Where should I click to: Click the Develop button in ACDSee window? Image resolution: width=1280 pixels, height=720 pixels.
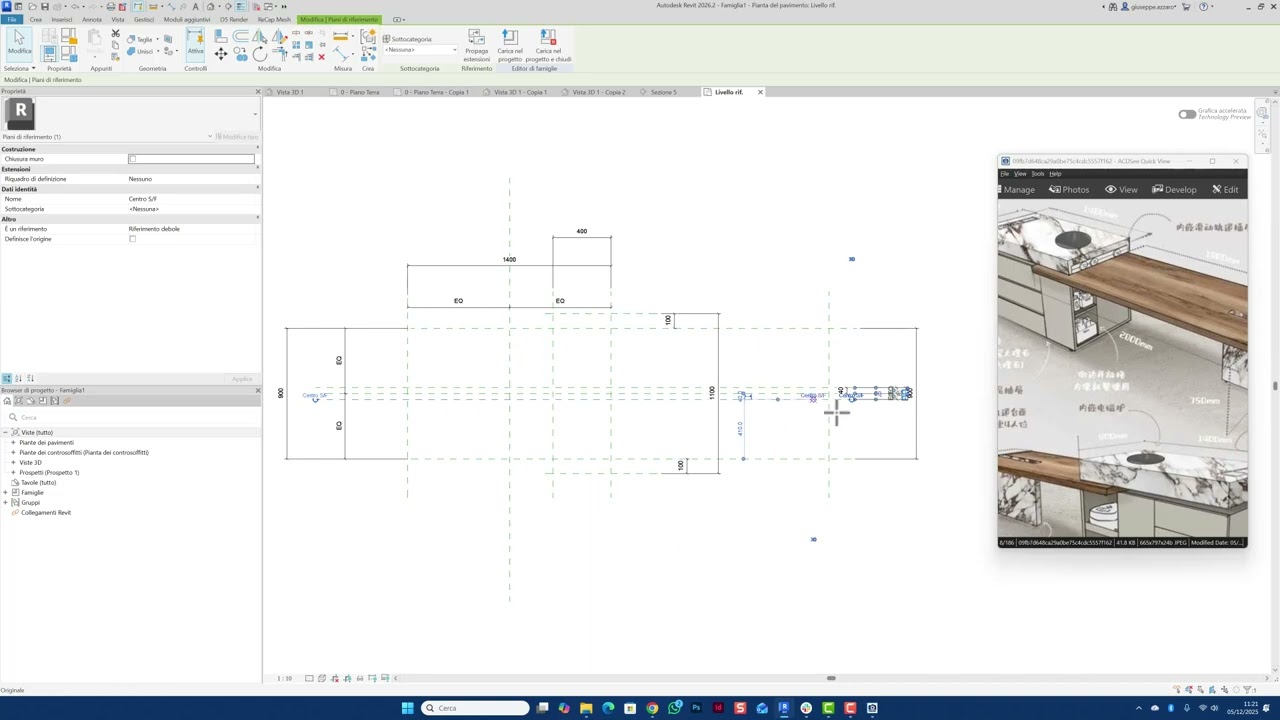[1174, 189]
